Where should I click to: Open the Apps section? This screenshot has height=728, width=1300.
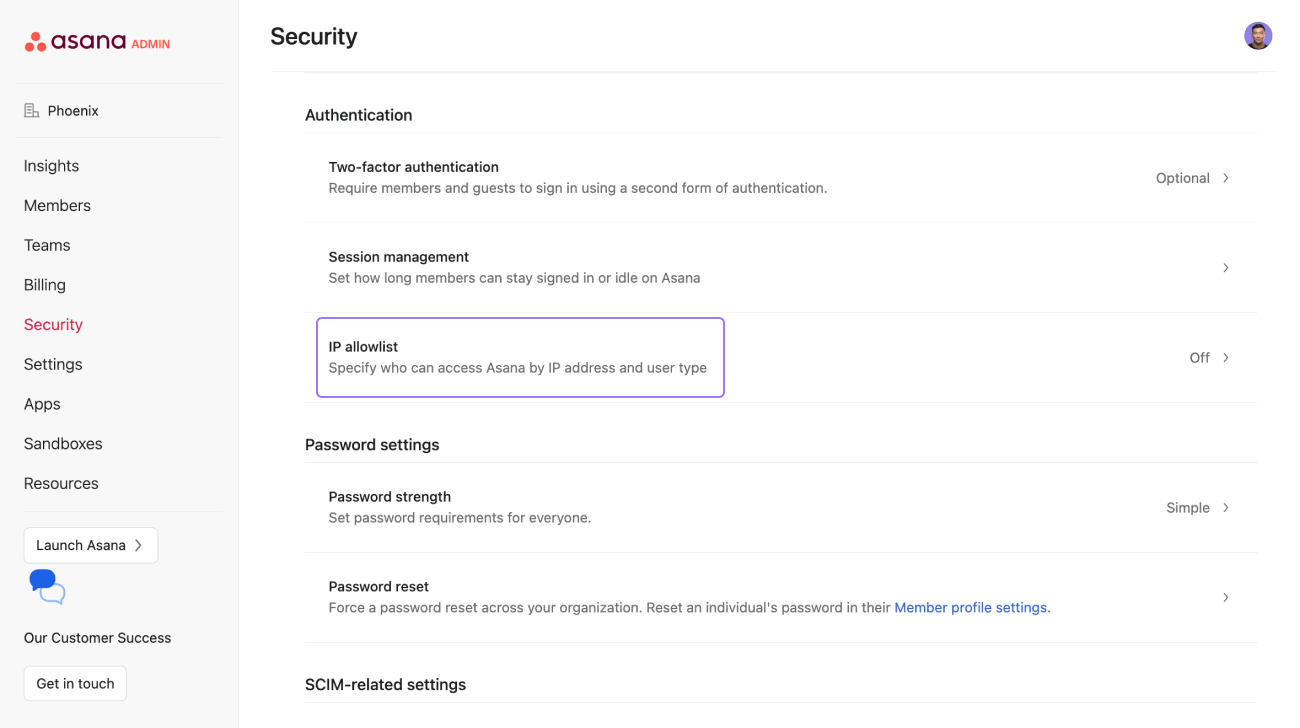pyautogui.click(x=42, y=403)
